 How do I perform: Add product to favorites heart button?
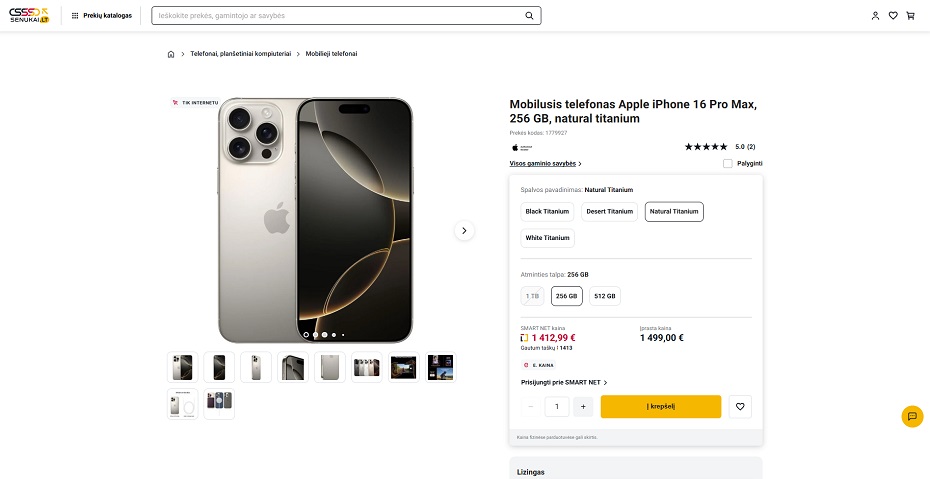(x=740, y=407)
